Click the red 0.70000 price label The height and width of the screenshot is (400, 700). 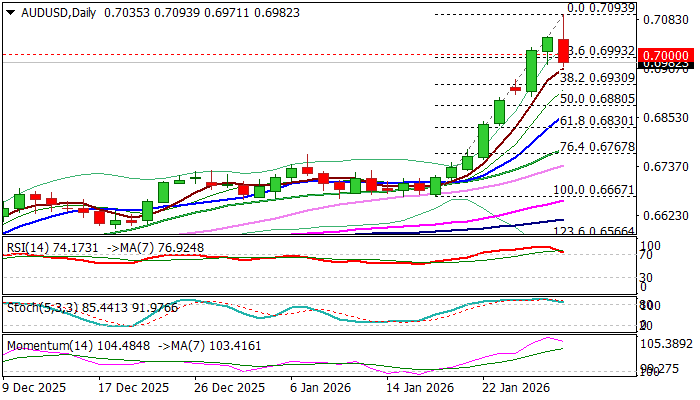(667, 55)
